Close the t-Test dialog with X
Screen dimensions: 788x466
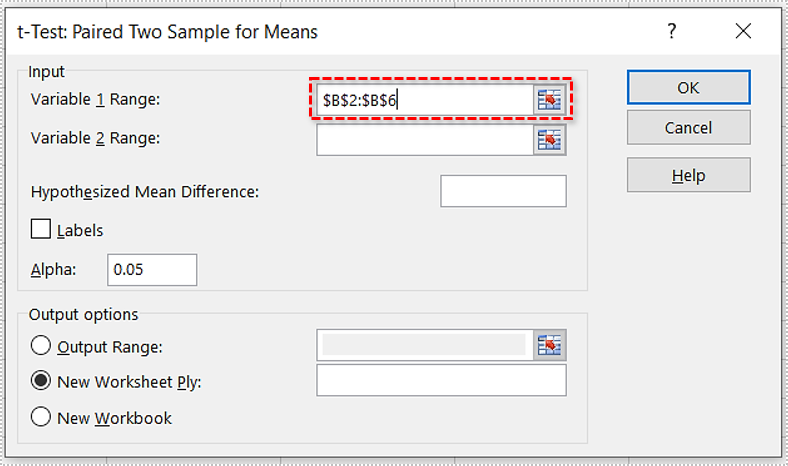click(x=743, y=31)
